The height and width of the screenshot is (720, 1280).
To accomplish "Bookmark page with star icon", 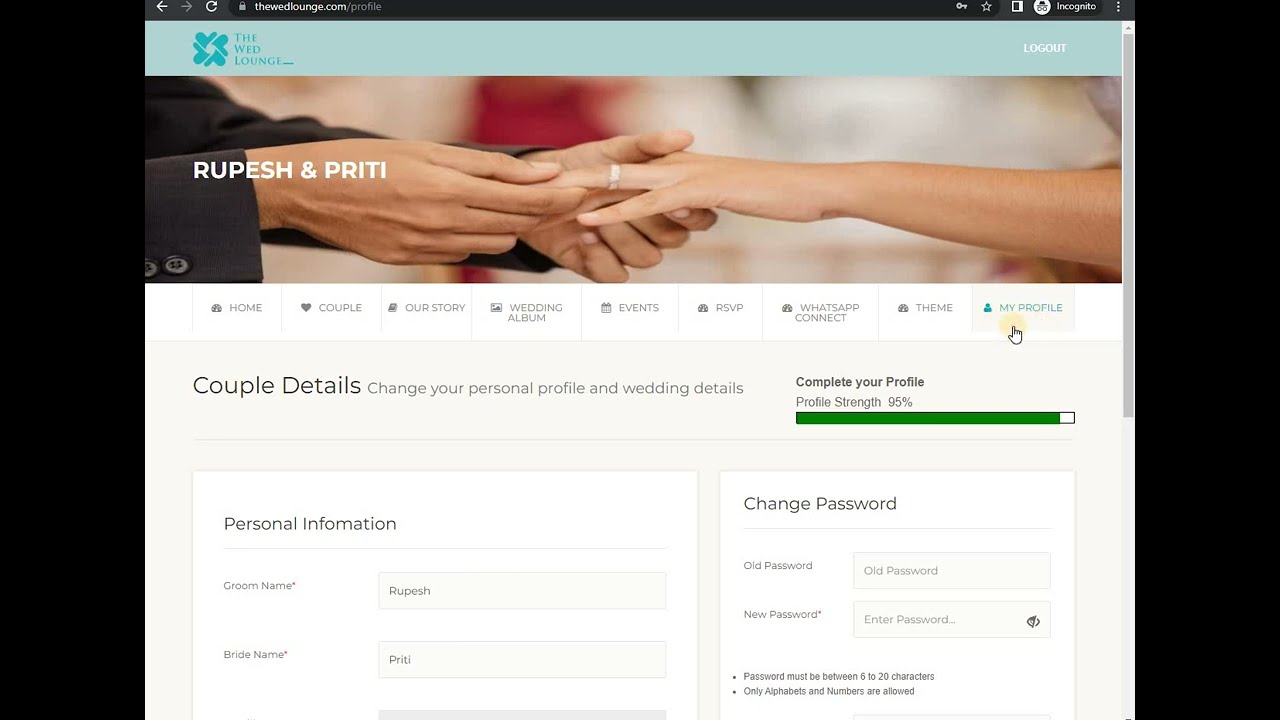I will tap(987, 7).
